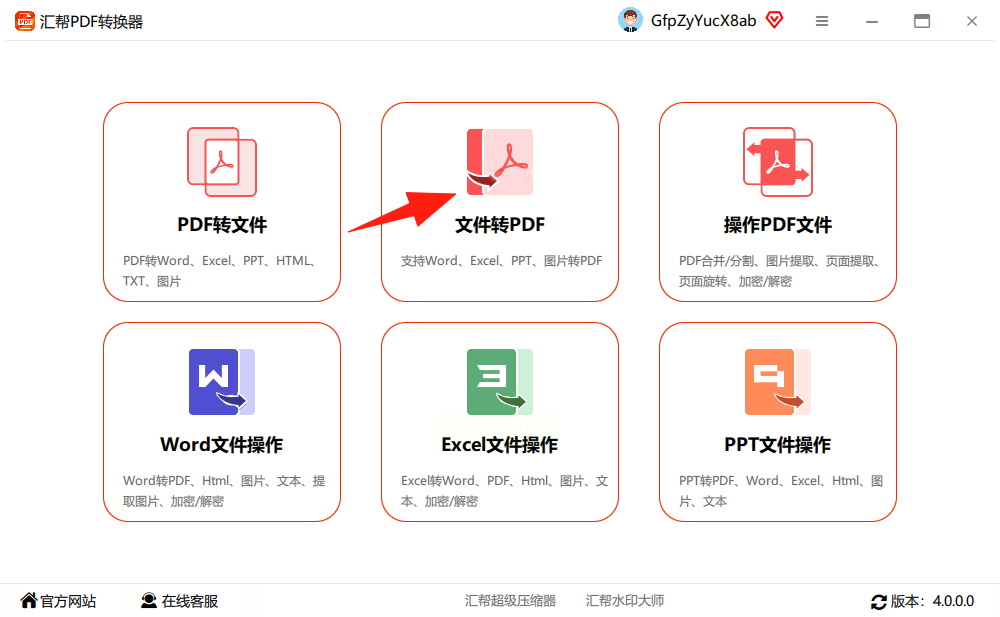This screenshot has height=617, width=1000.
Task: Open the PDF转文件 icon
Action: point(222,162)
